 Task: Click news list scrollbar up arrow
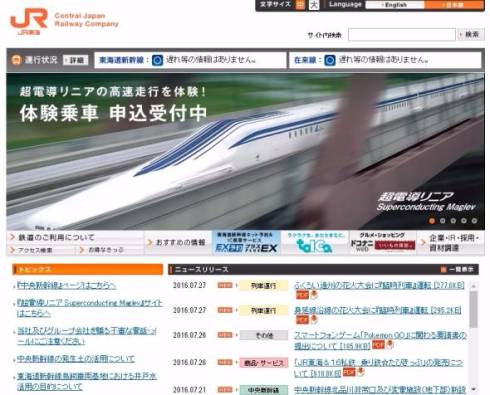coord(473,286)
